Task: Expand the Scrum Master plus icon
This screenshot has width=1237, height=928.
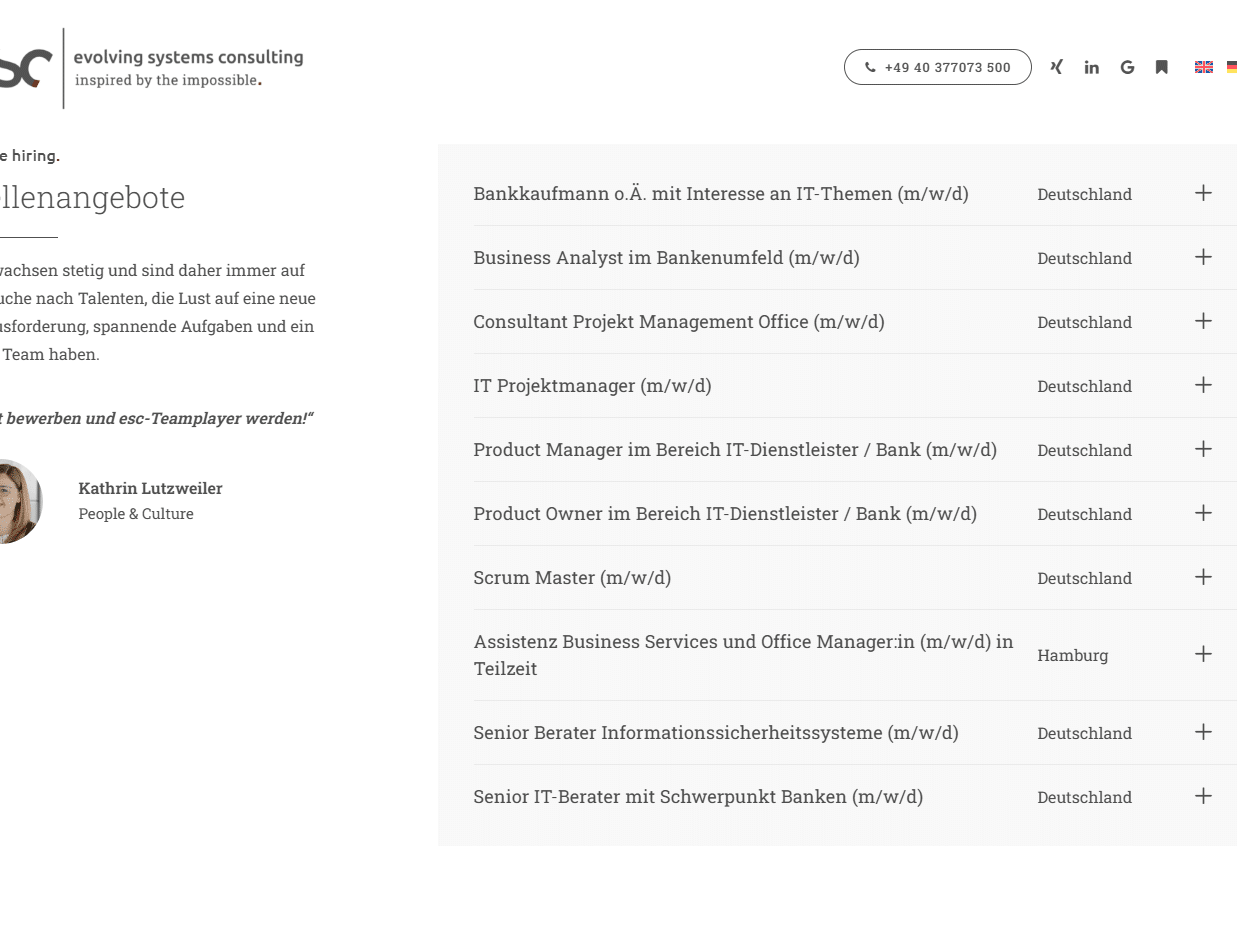Action: tap(1203, 577)
